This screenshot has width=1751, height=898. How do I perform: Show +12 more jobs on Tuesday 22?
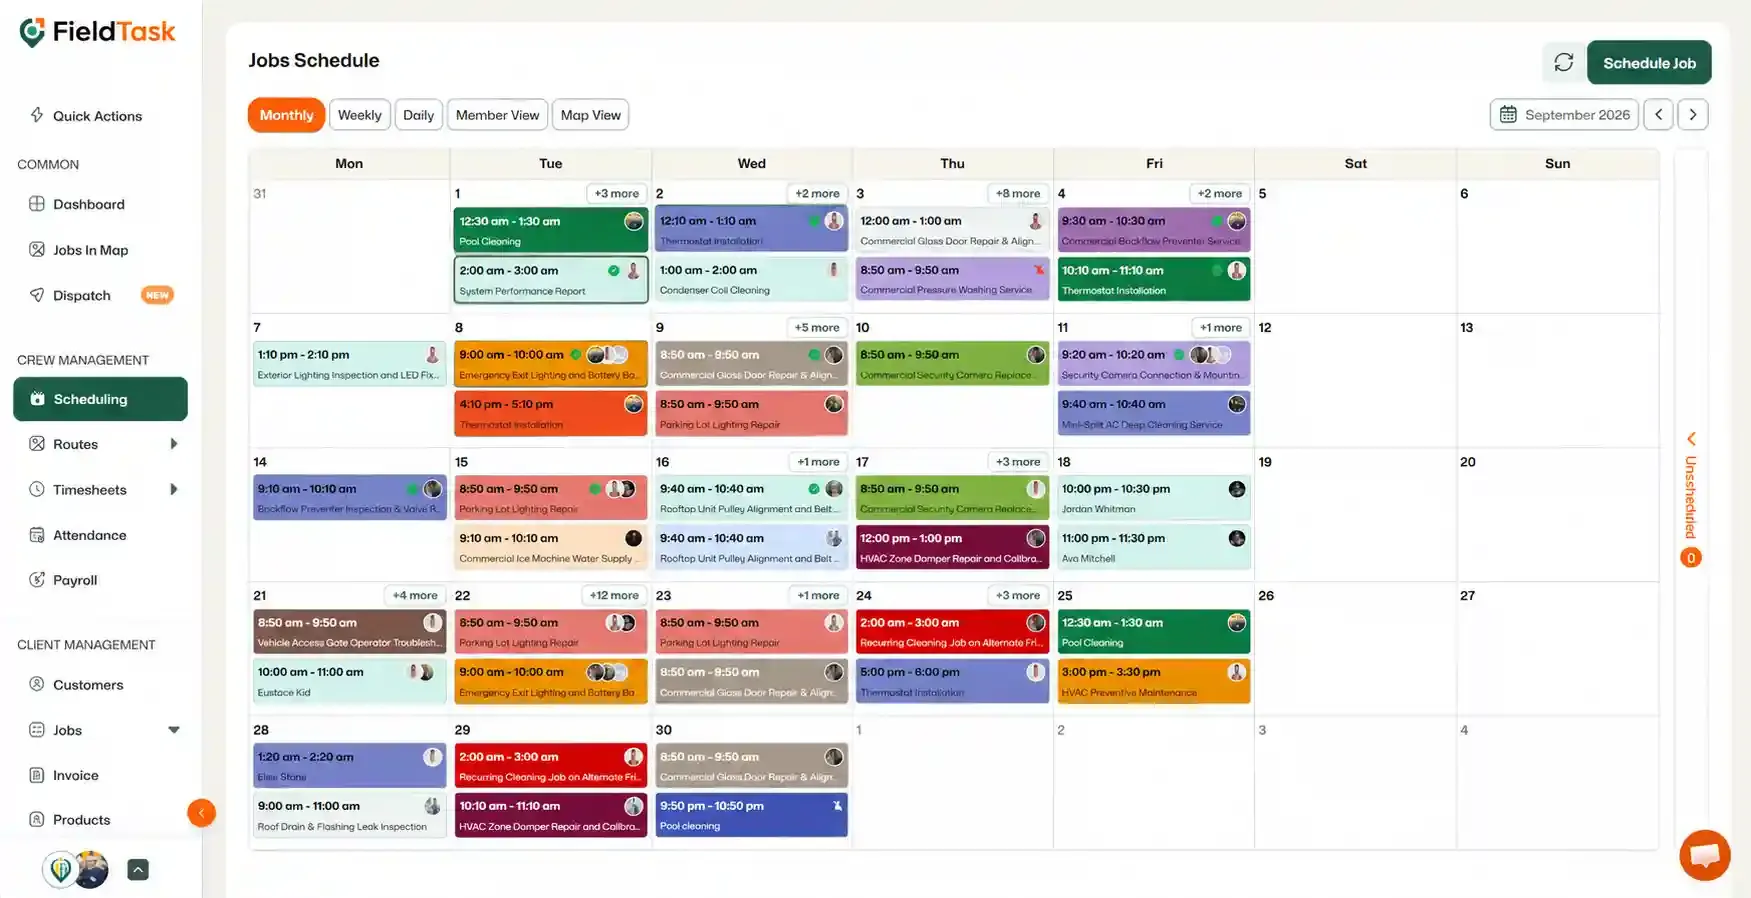click(x=614, y=595)
